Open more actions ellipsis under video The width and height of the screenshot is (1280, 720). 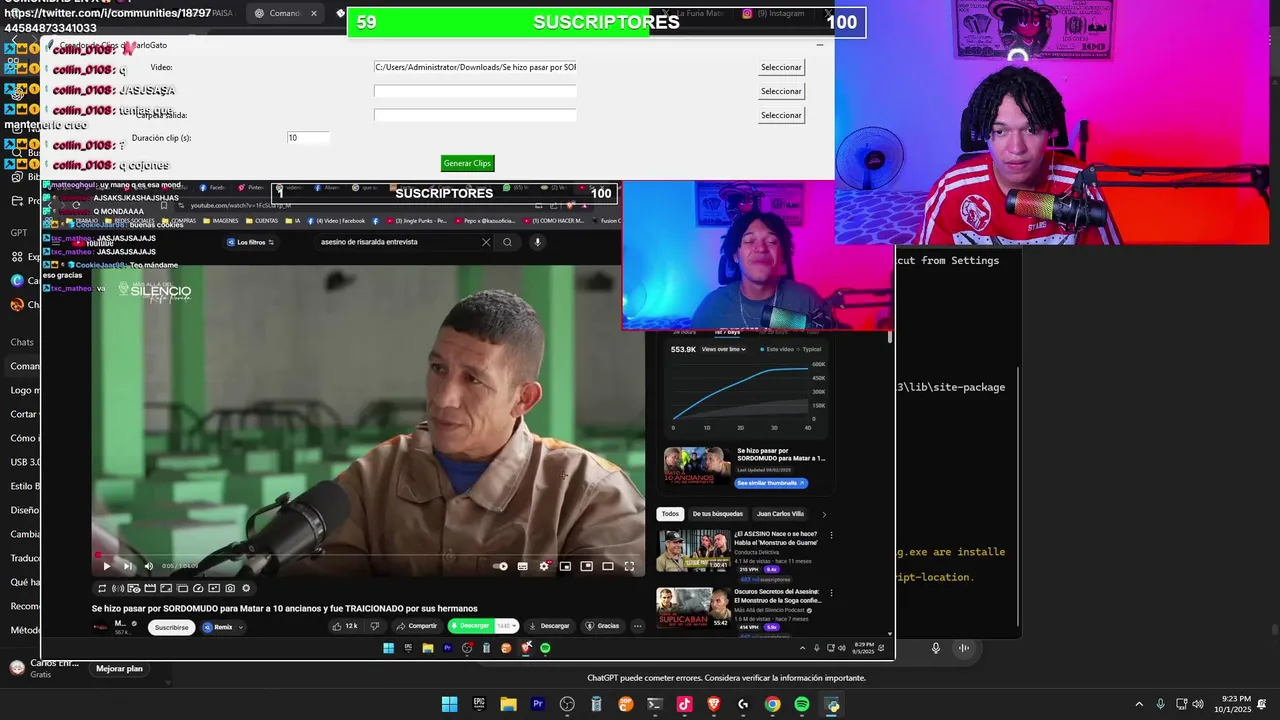pos(638,626)
